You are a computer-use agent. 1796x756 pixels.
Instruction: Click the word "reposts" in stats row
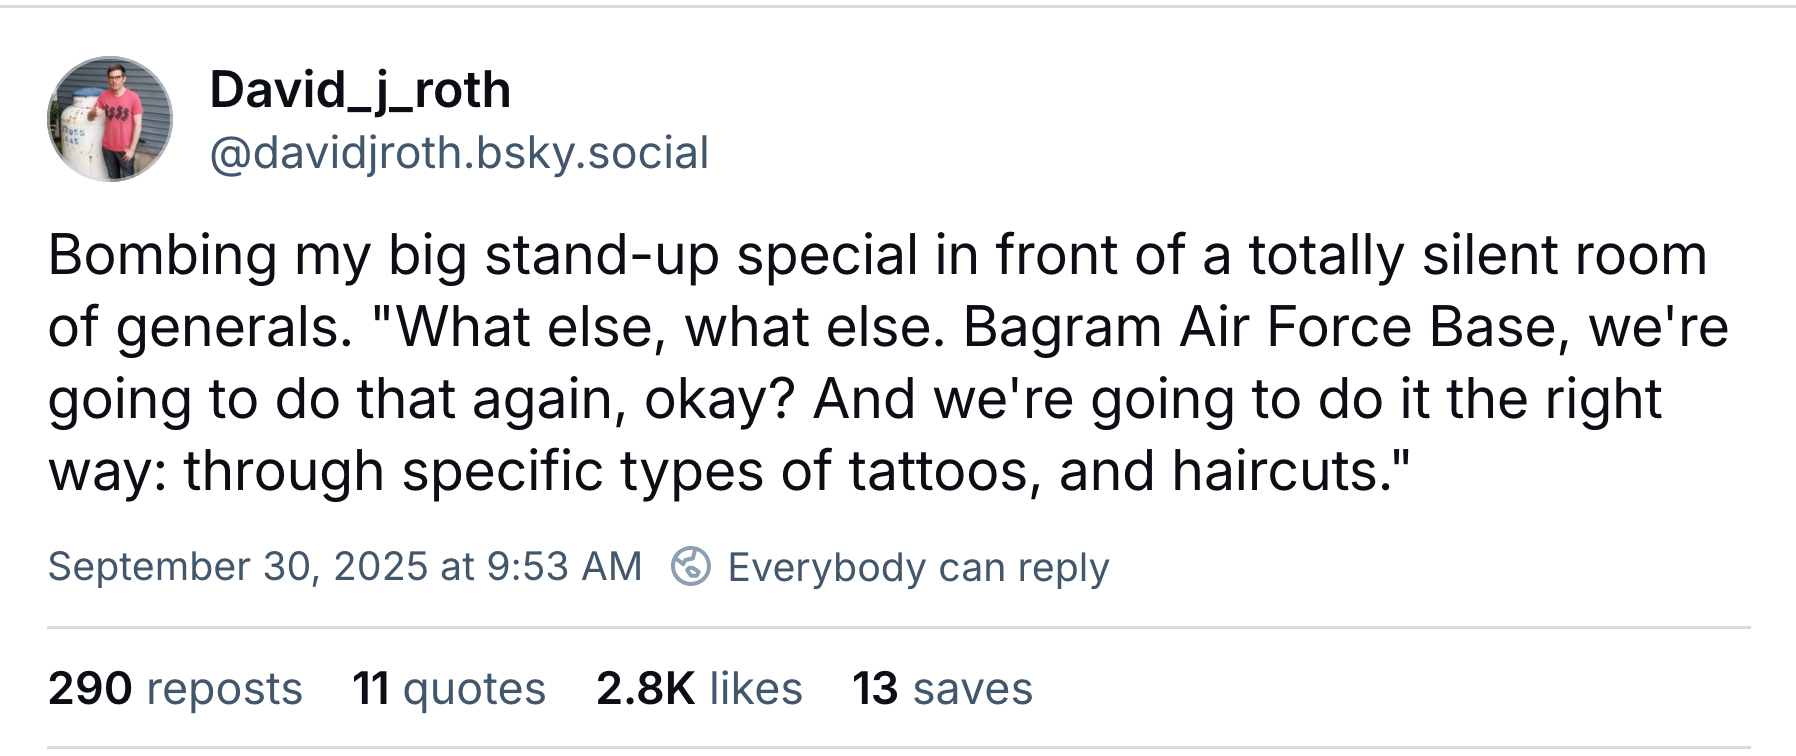224,688
